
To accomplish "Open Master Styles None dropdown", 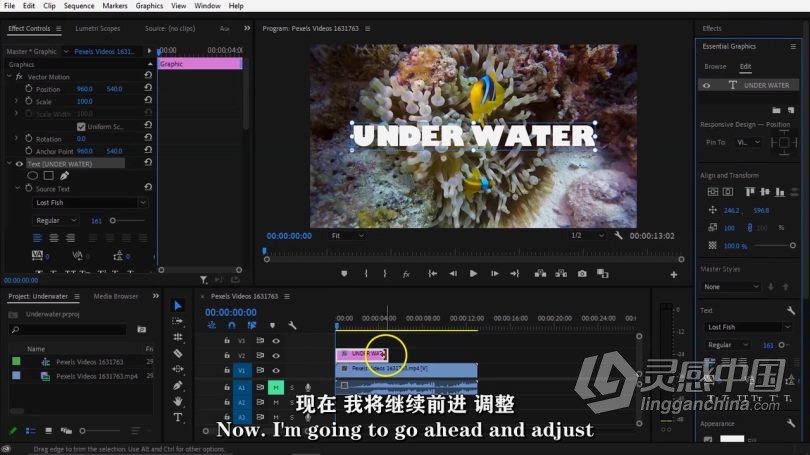I will point(731,287).
